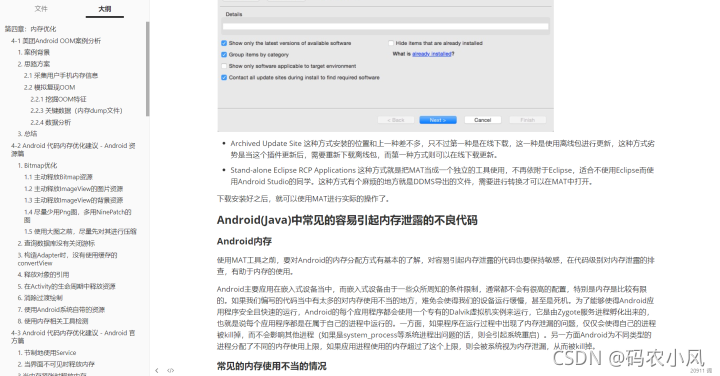Open outline item 1.4 尽量少用Png图
The image size is (720, 376).
click(x=78, y=216)
